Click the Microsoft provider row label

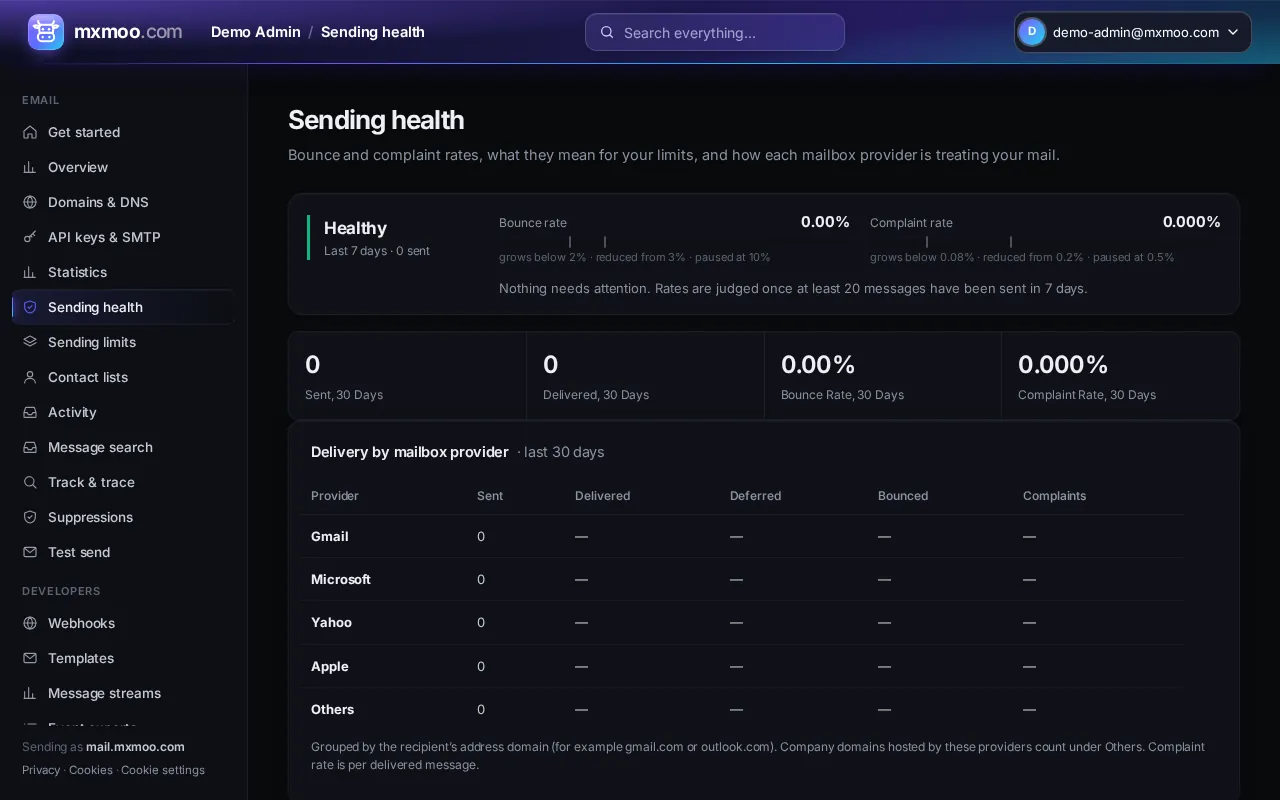tap(341, 579)
